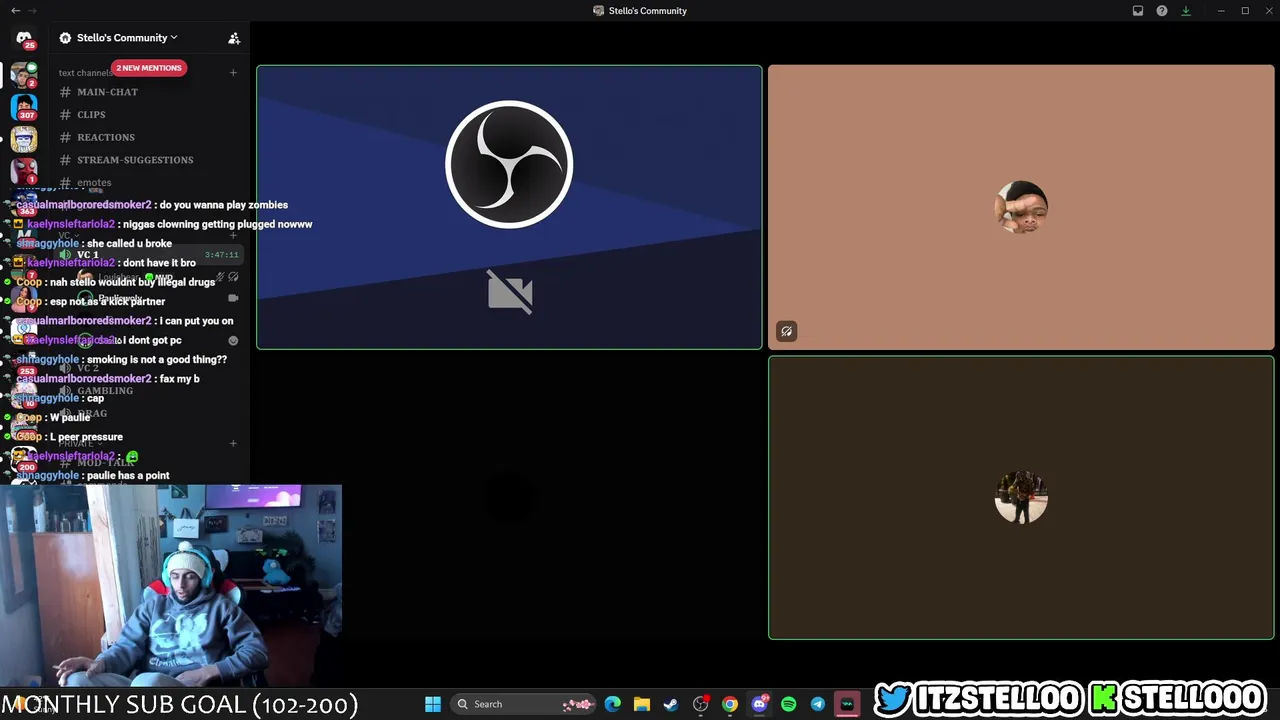
Task: Click the invite people icon
Action: tap(234, 38)
